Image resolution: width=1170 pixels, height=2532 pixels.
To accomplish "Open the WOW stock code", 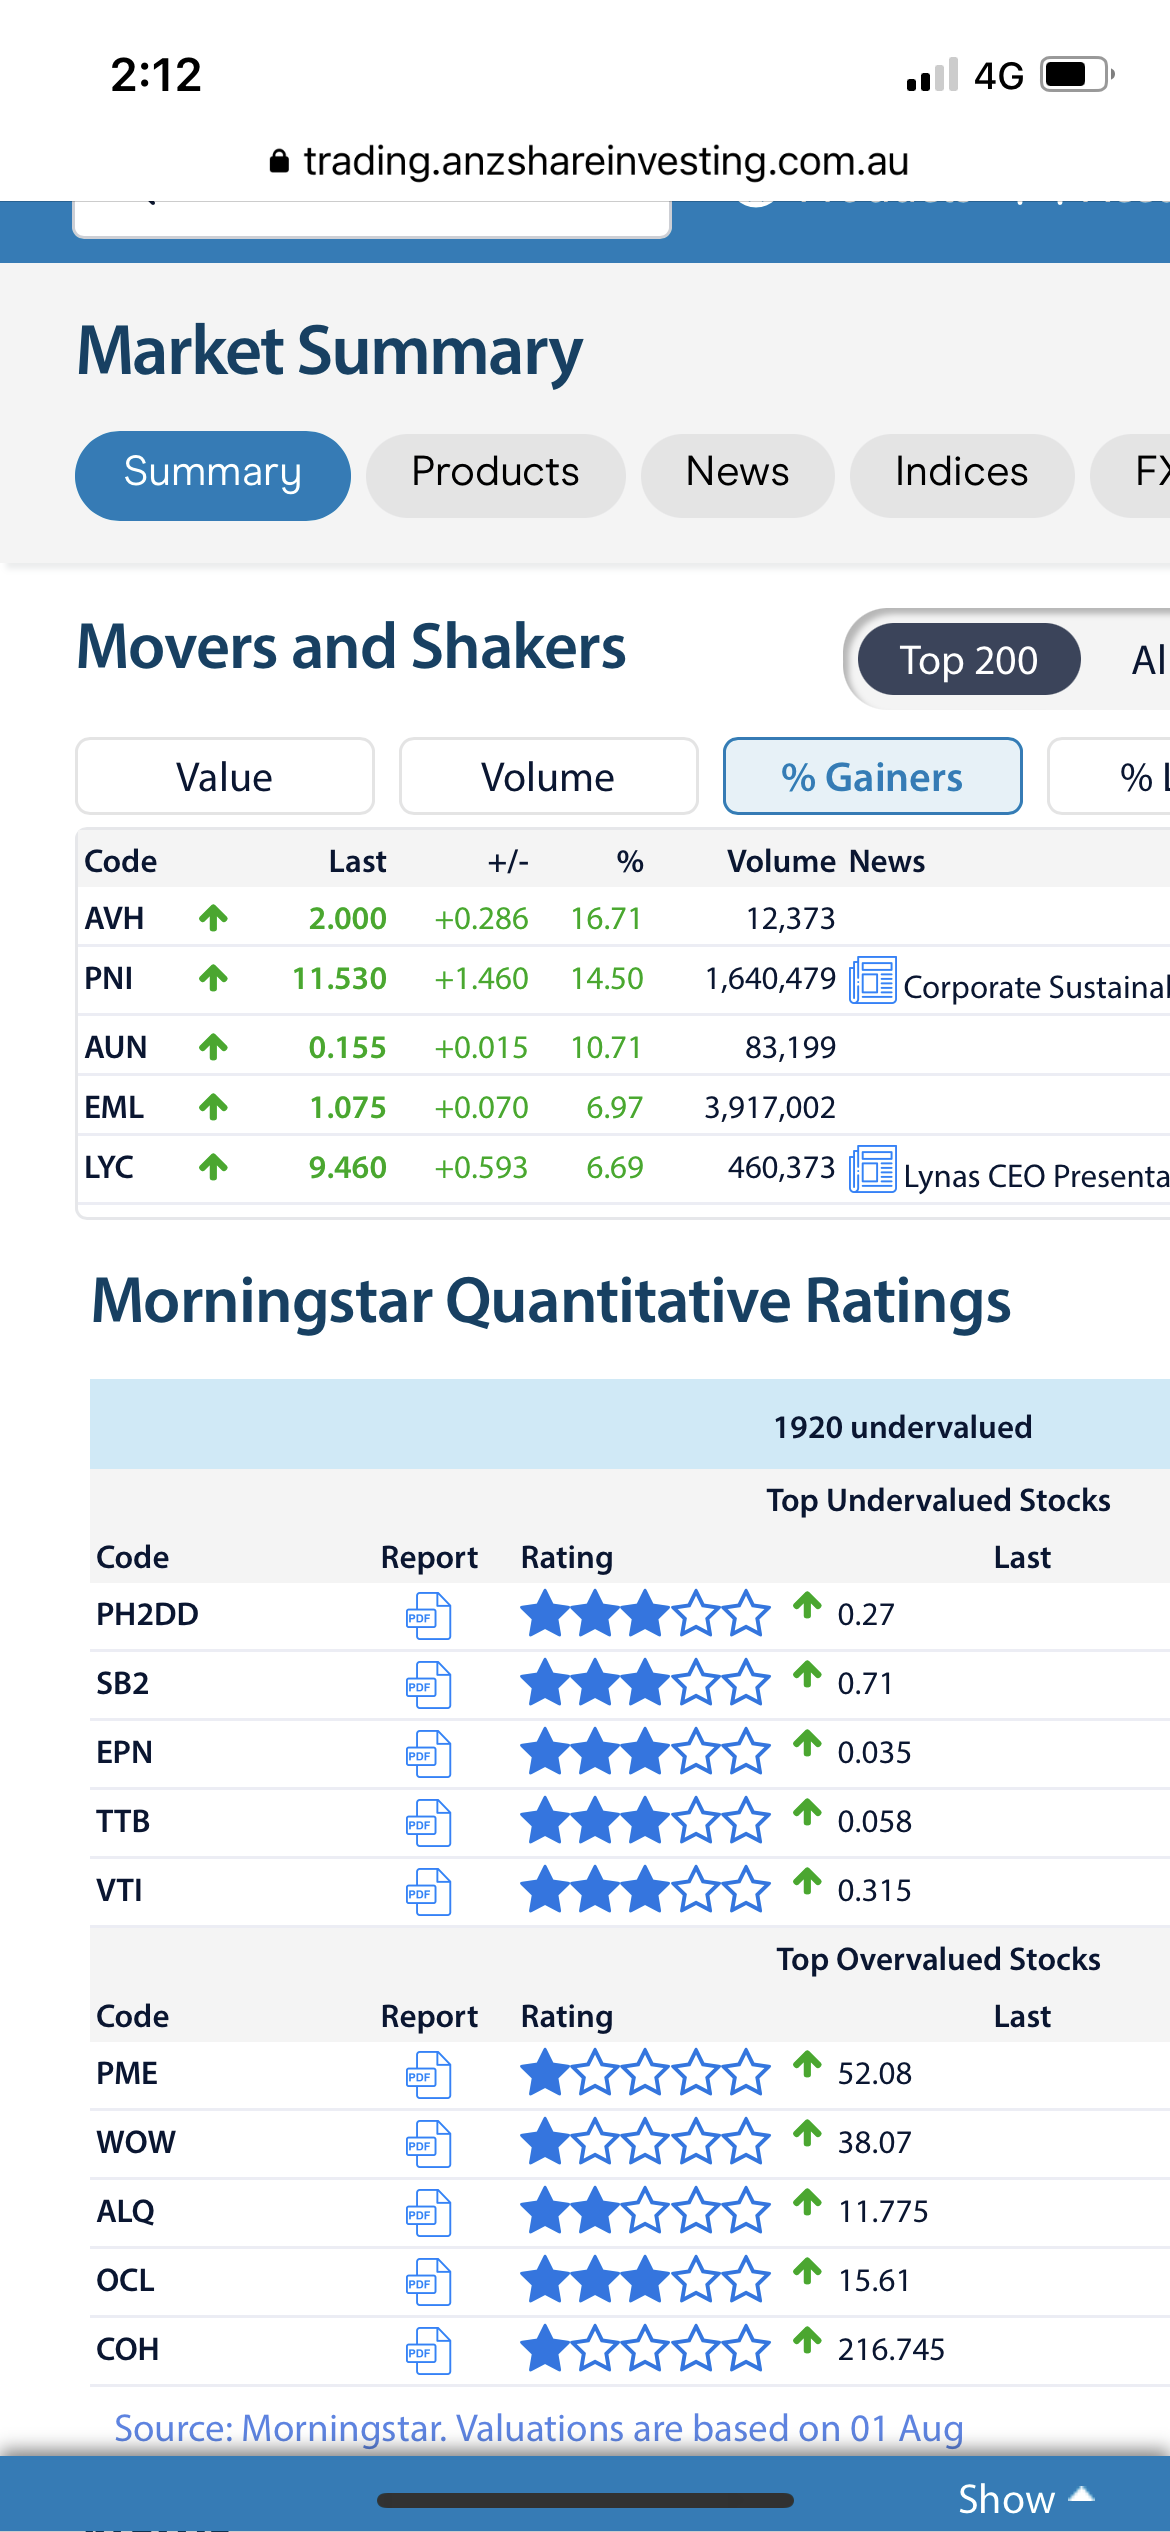I will pyautogui.click(x=136, y=2142).
